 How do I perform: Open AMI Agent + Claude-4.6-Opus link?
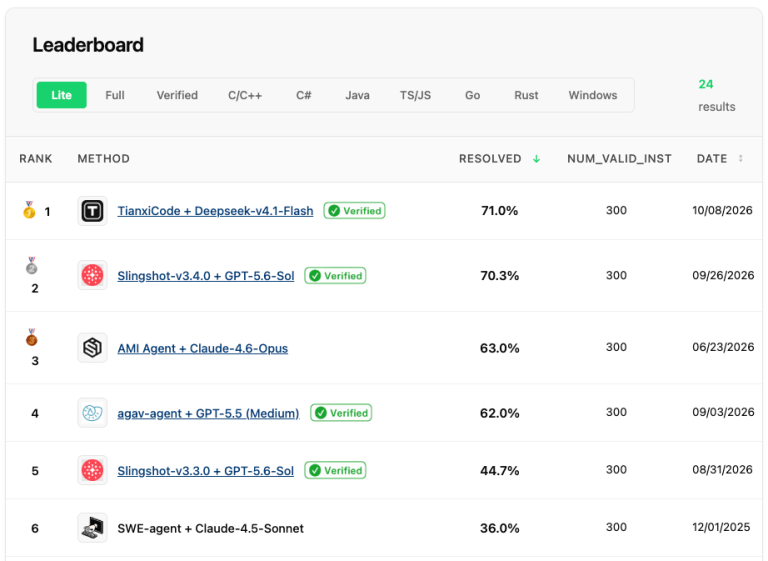click(x=202, y=348)
